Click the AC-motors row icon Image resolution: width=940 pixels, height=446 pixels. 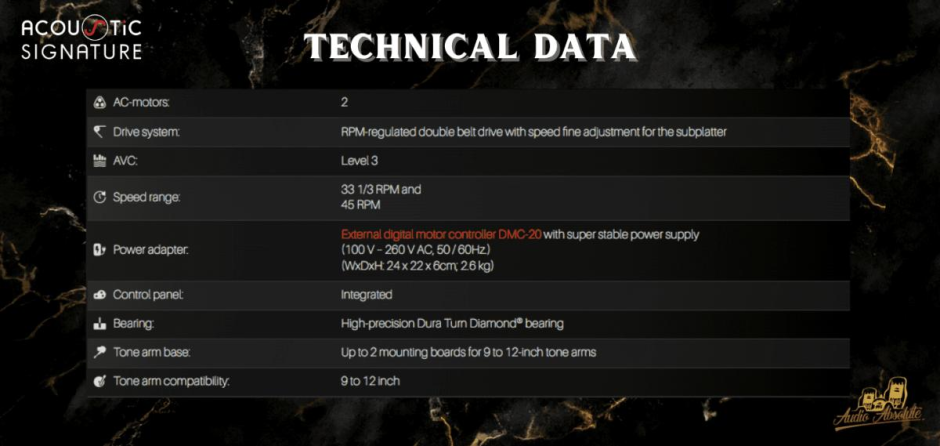click(99, 103)
